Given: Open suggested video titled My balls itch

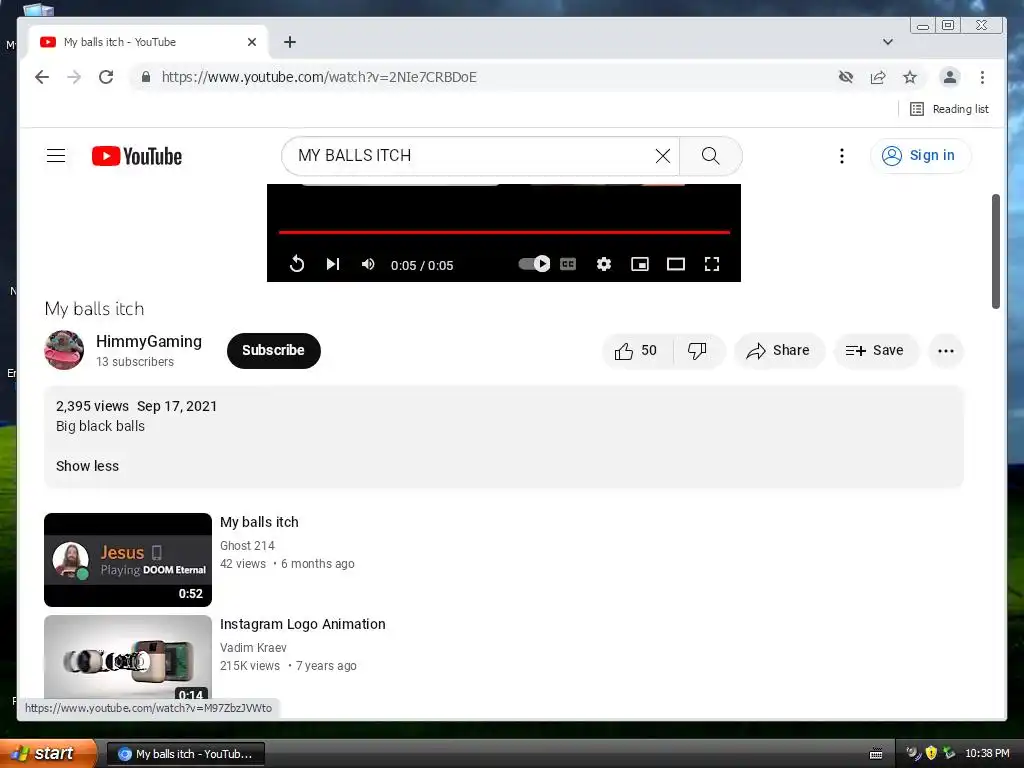Looking at the screenshot, I should click(259, 522).
